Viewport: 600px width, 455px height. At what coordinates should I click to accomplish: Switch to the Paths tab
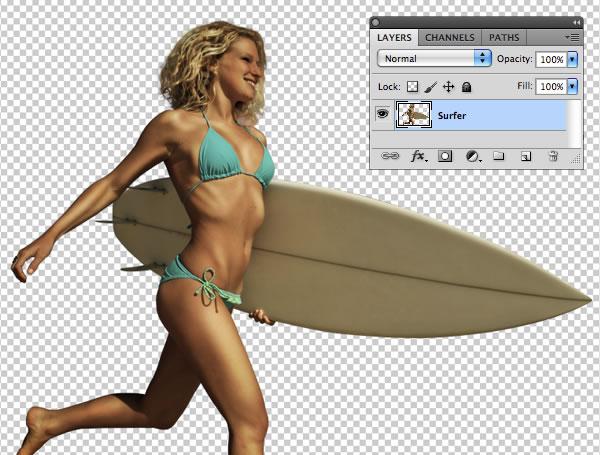point(504,38)
